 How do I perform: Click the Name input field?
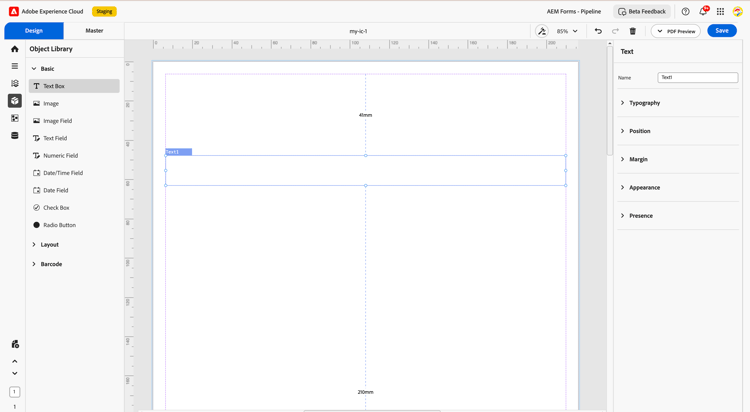click(x=697, y=77)
